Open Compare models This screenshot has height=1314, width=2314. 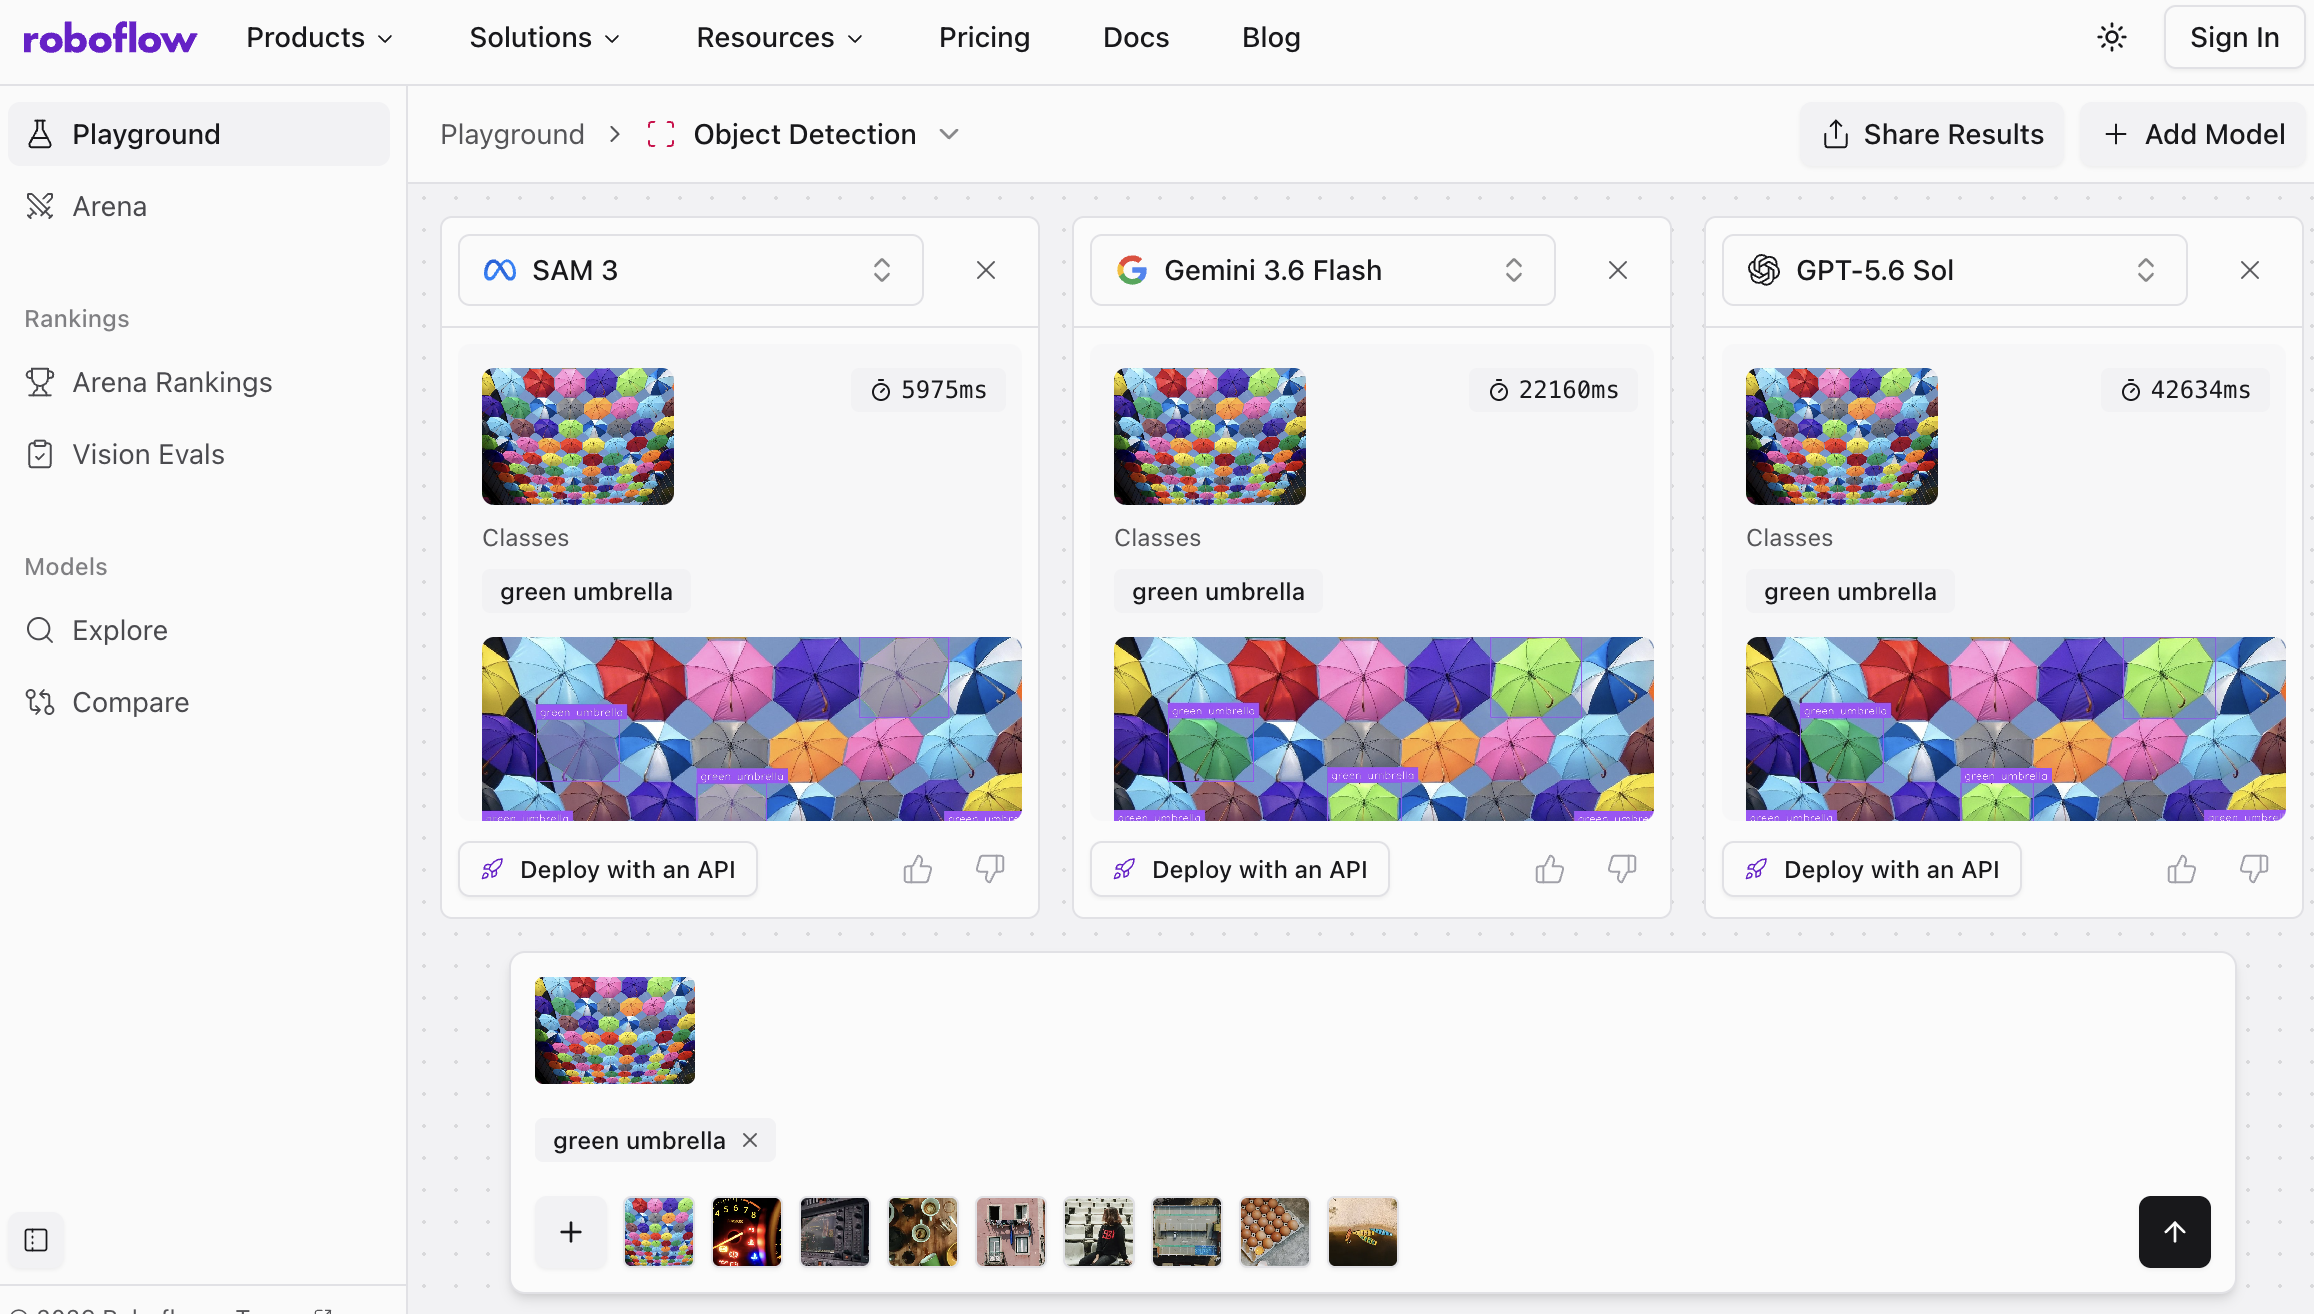(199, 702)
